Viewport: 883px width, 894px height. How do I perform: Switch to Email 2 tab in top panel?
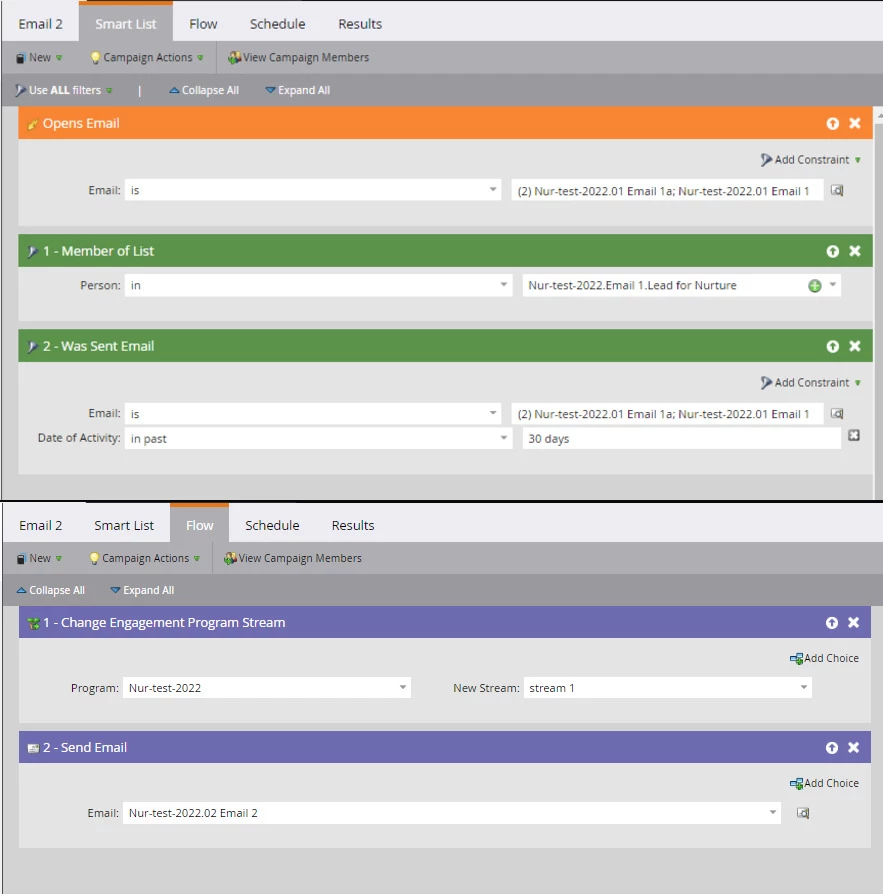point(40,24)
